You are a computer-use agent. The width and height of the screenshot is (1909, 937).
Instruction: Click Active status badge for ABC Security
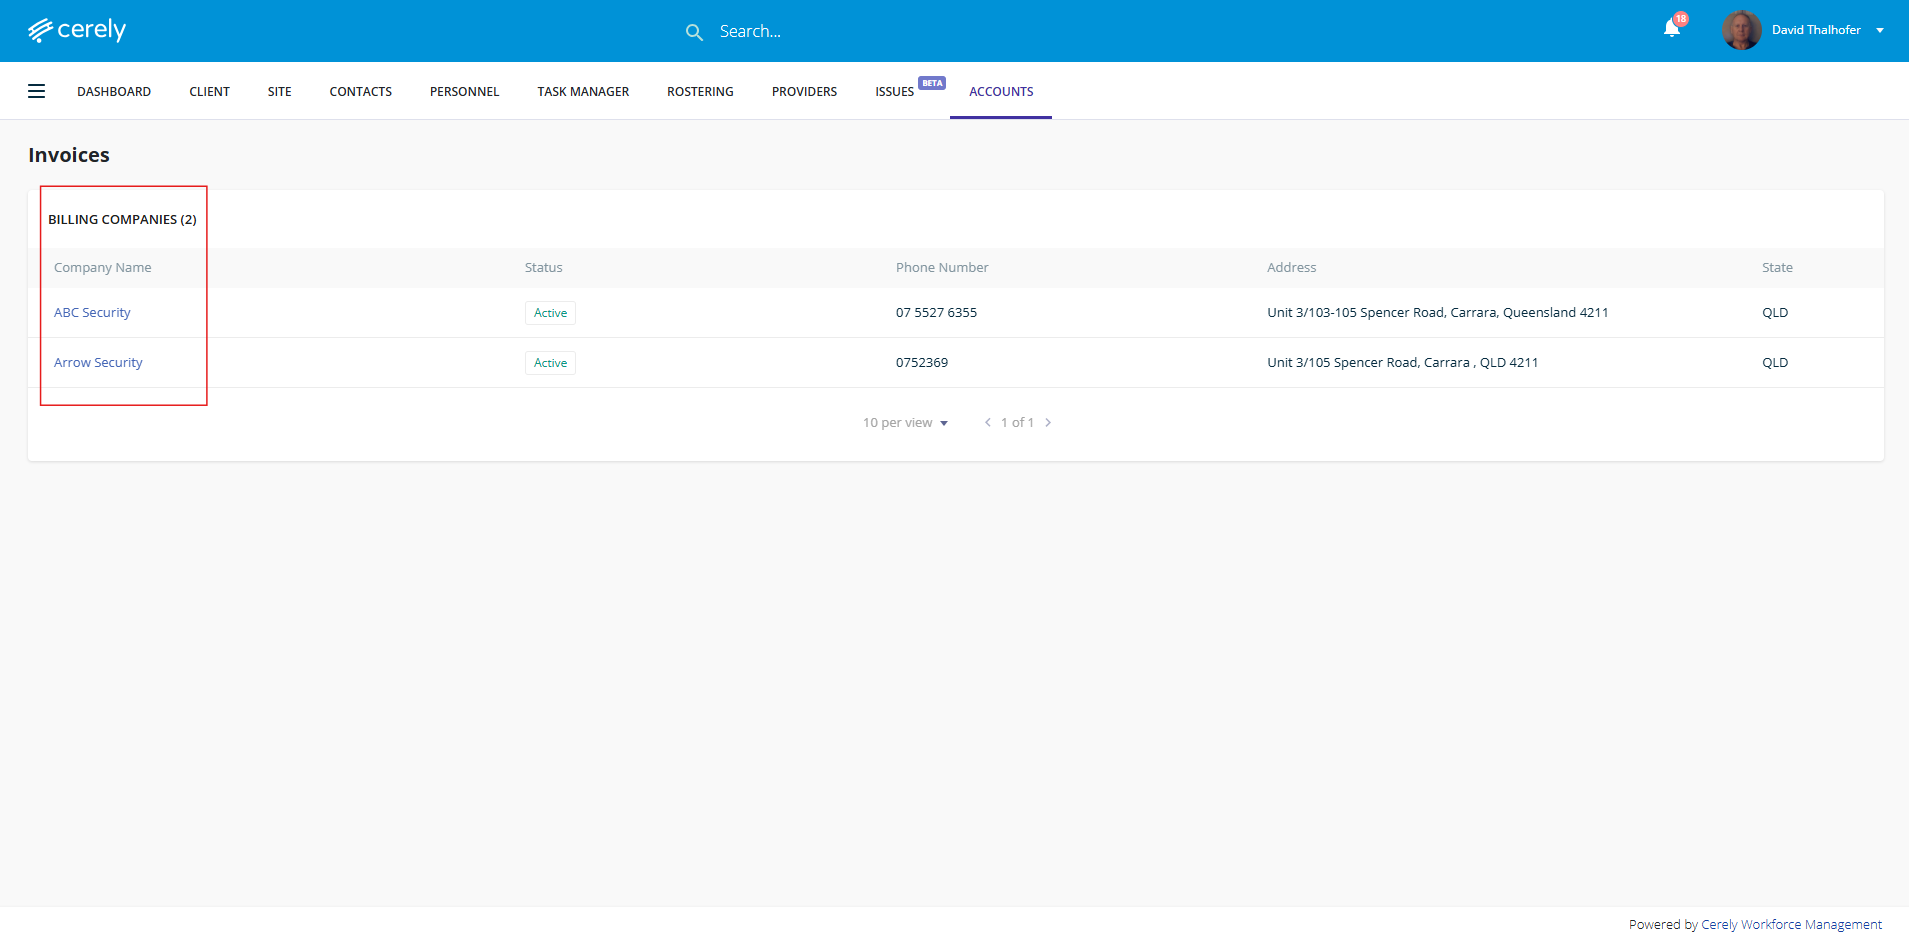[x=550, y=313]
